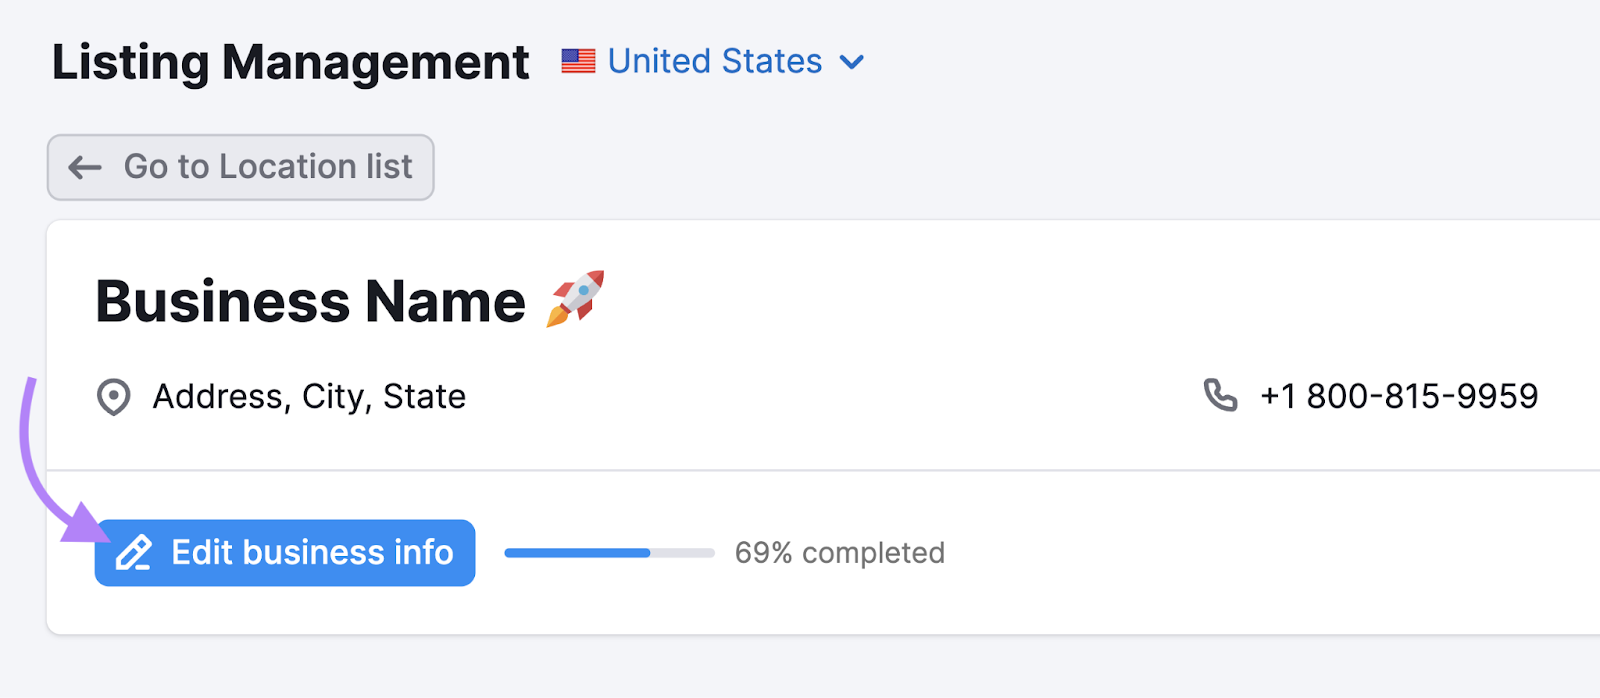Image resolution: width=1600 pixels, height=698 pixels.
Task: Open the United States country selector
Action: tap(714, 62)
